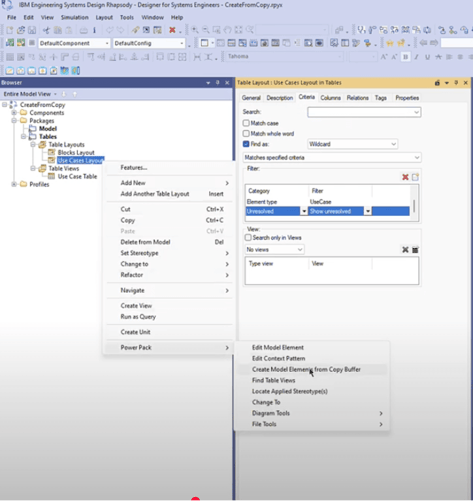Collapse the Table Views node
473x501 pixels.
33,168
